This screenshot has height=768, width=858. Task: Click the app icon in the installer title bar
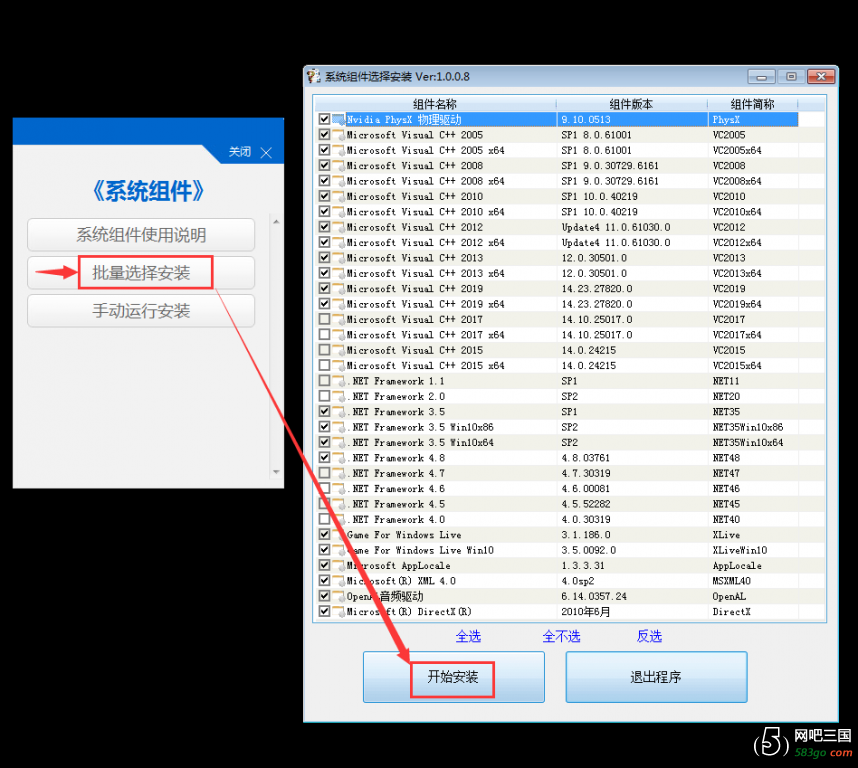pyautogui.click(x=314, y=77)
